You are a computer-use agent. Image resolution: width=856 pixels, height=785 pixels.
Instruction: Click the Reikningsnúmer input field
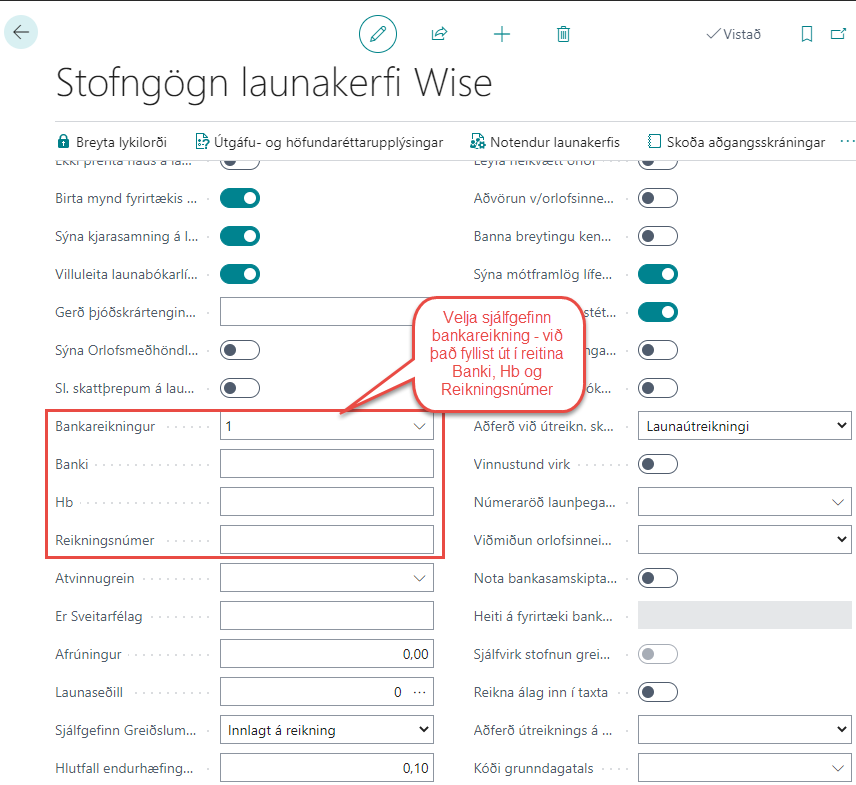pyautogui.click(x=326, y=540)
